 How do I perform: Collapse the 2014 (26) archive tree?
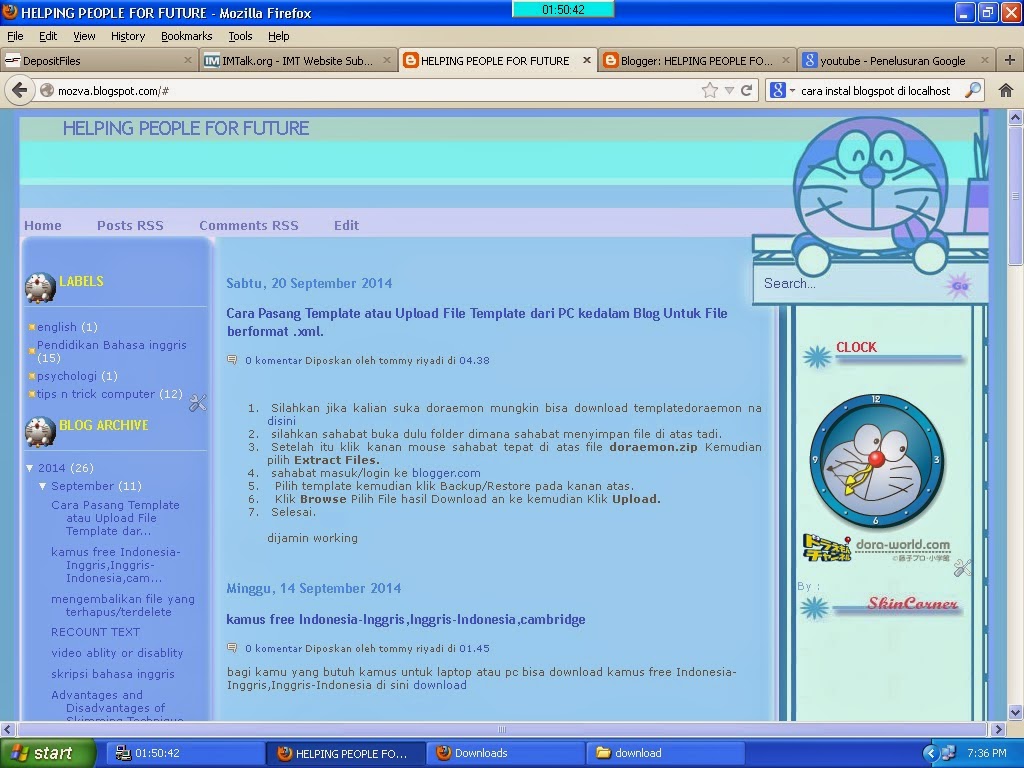pyautogui.click(x=29, y=467)
